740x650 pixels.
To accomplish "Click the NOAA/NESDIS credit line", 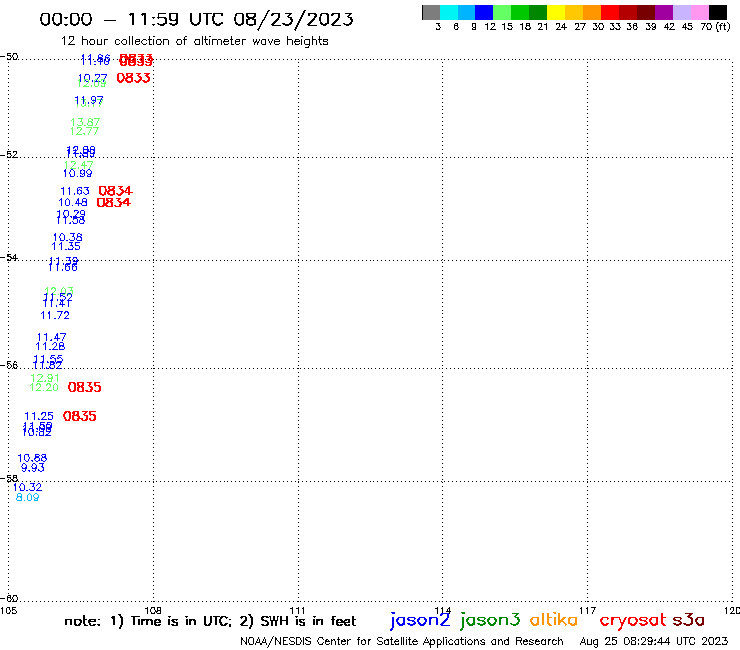I will point(402,641).
